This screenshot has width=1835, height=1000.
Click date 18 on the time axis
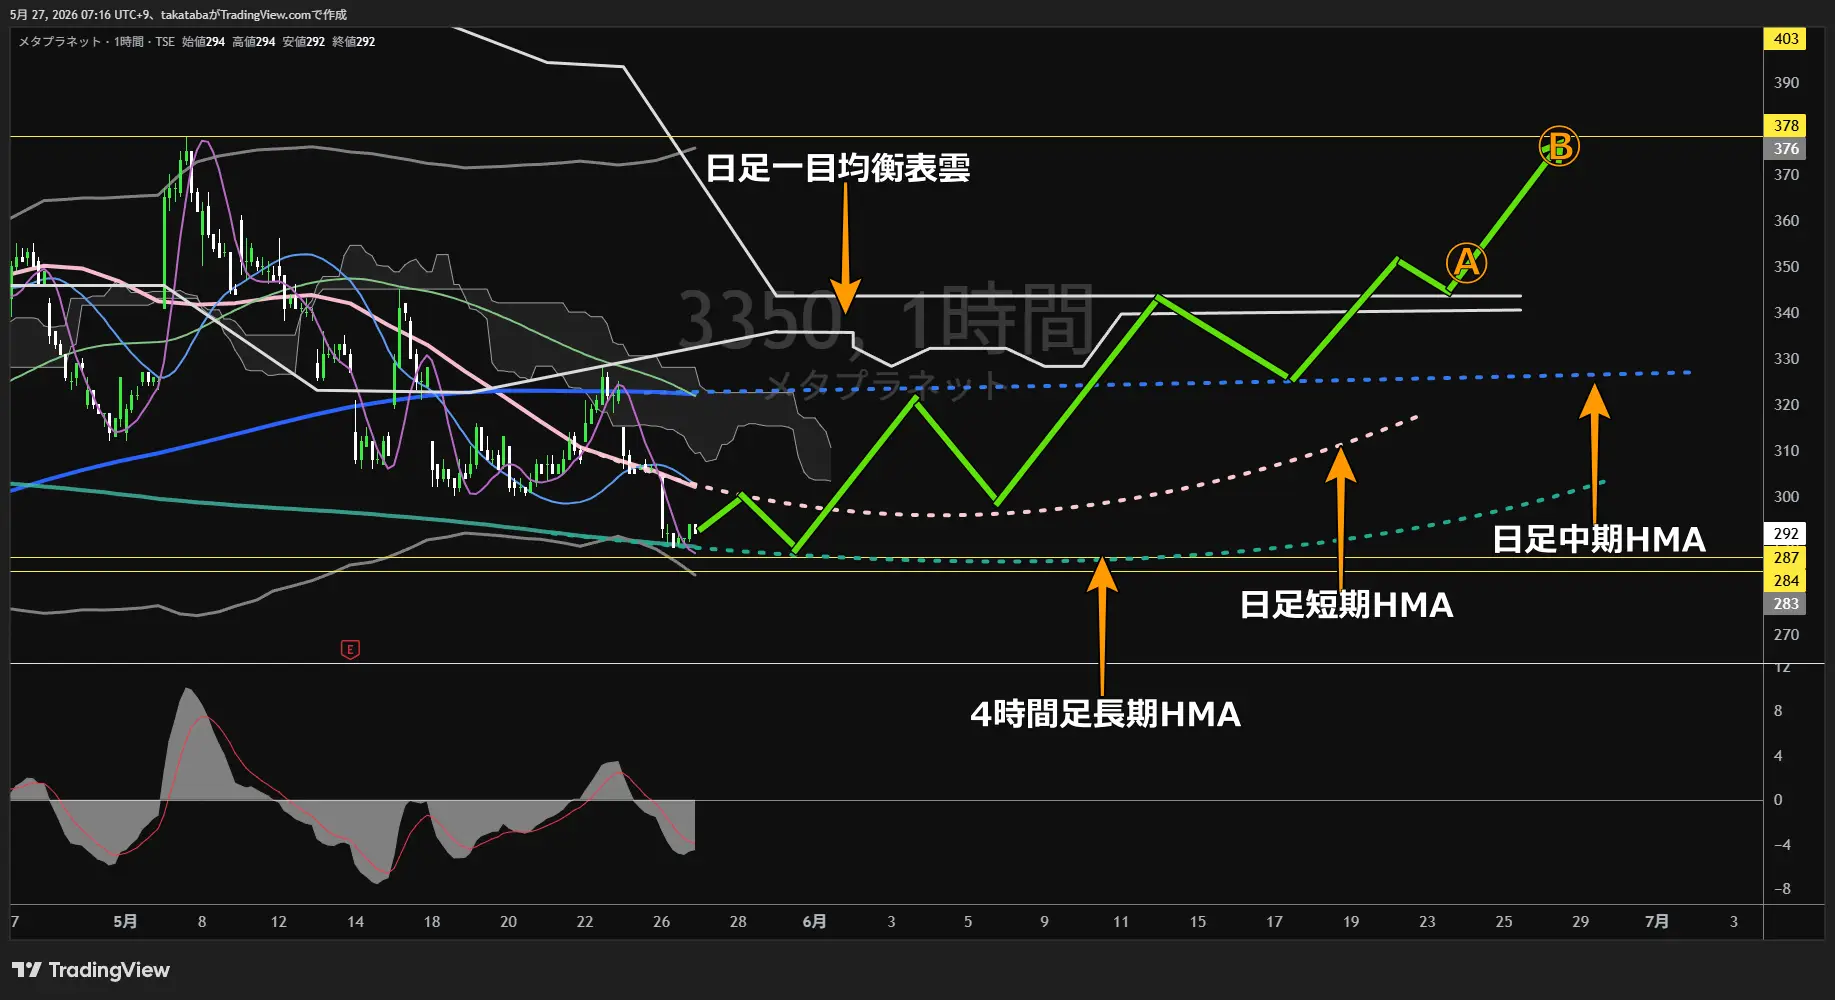click(432, 922)
